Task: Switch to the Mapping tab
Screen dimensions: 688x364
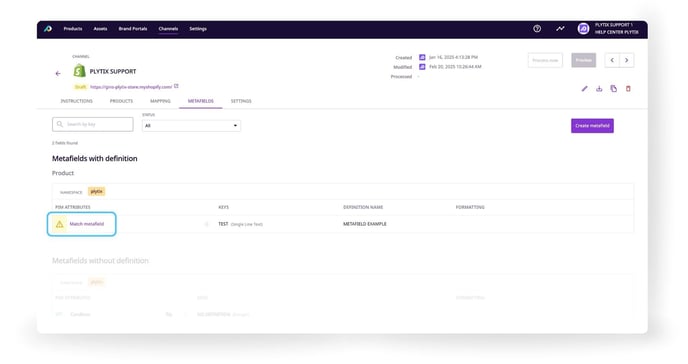Action: pos(160,101)
